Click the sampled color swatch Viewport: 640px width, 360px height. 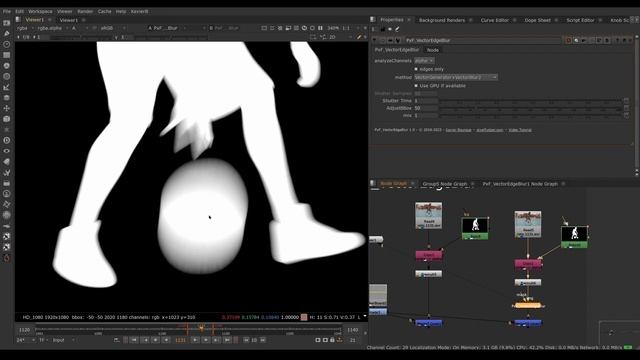click(304, 317)
